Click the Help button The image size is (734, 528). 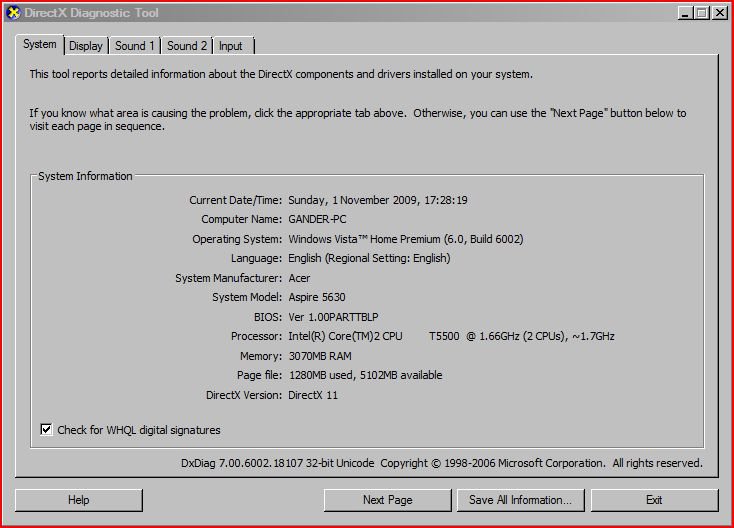pyautogui.click(x=79, y=500)
